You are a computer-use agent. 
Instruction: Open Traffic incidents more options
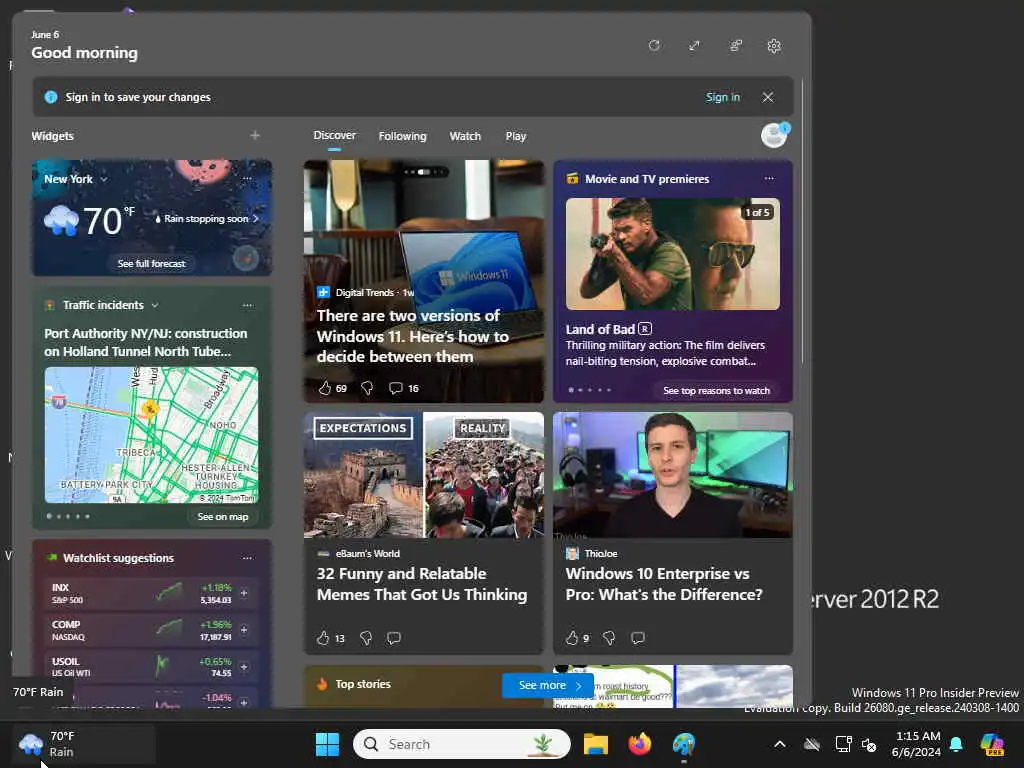coord(247,305)
